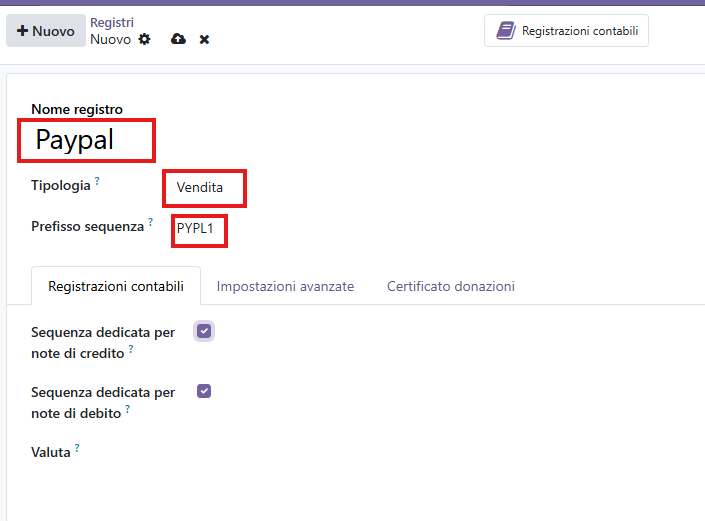Show the Prefisso sequenza help question mark
The image size is (705, 521).
pos(151,222)
